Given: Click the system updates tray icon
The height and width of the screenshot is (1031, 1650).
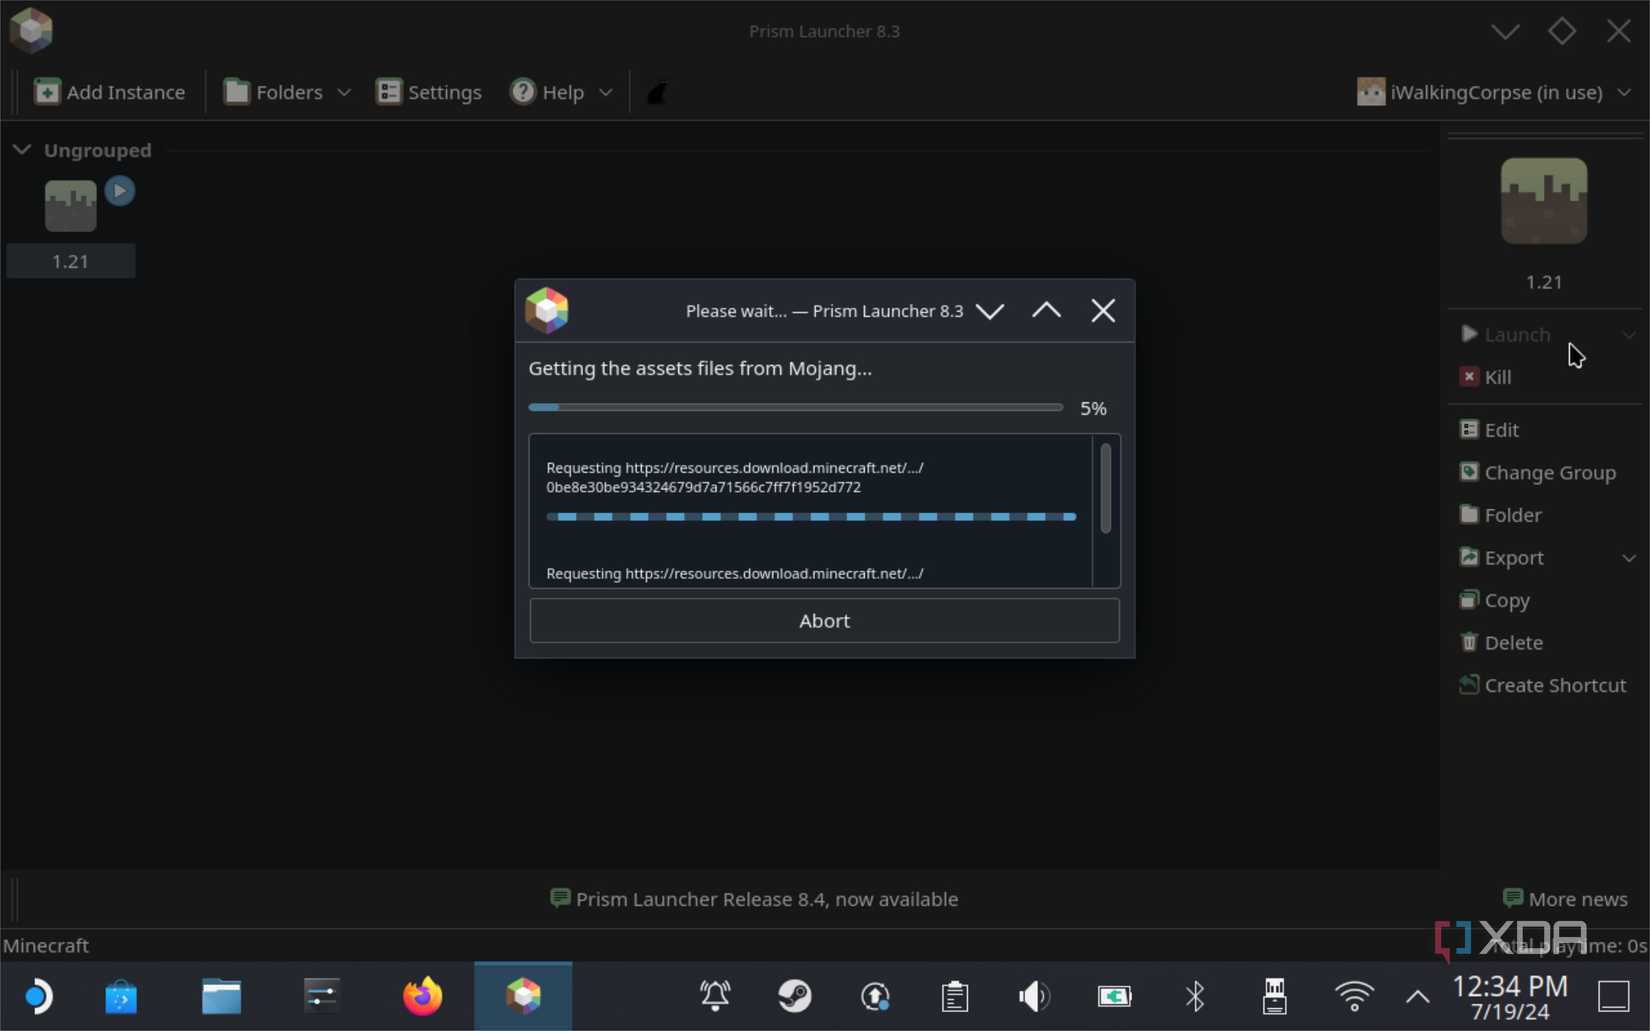Looking at the screenshot, I should pos(875,996).
